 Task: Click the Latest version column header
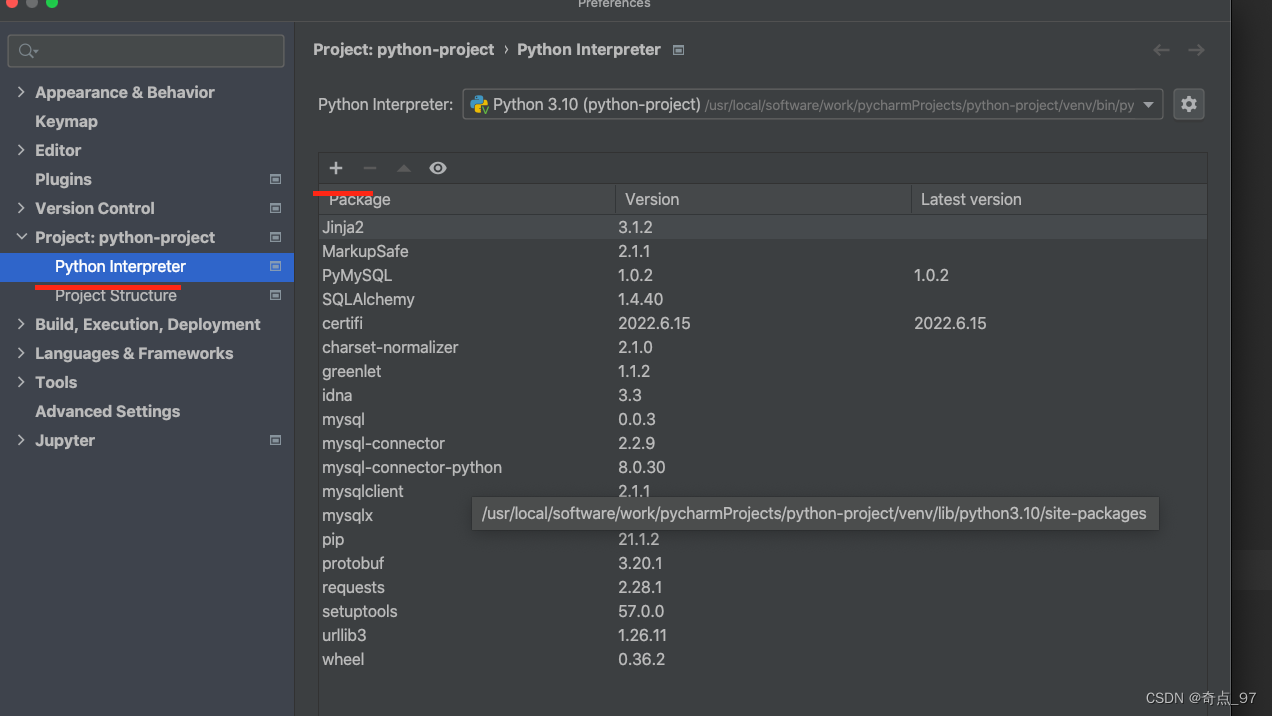pyautogui.click(x=1059, y=199)
